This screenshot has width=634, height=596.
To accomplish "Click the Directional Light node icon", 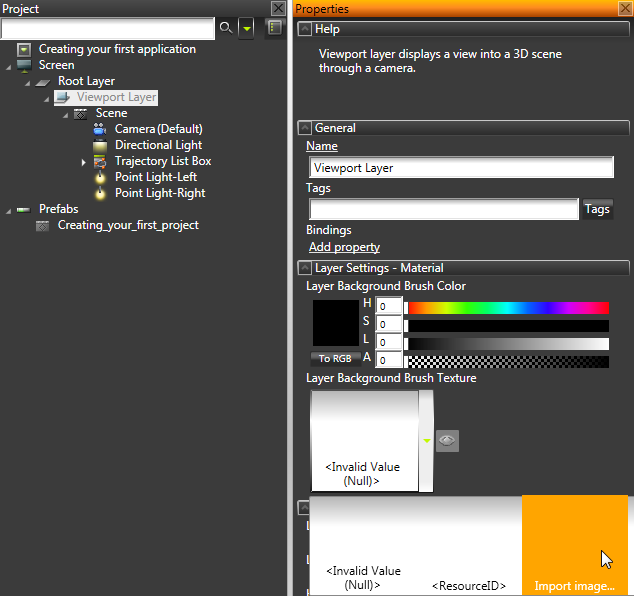I will (99, 145).
